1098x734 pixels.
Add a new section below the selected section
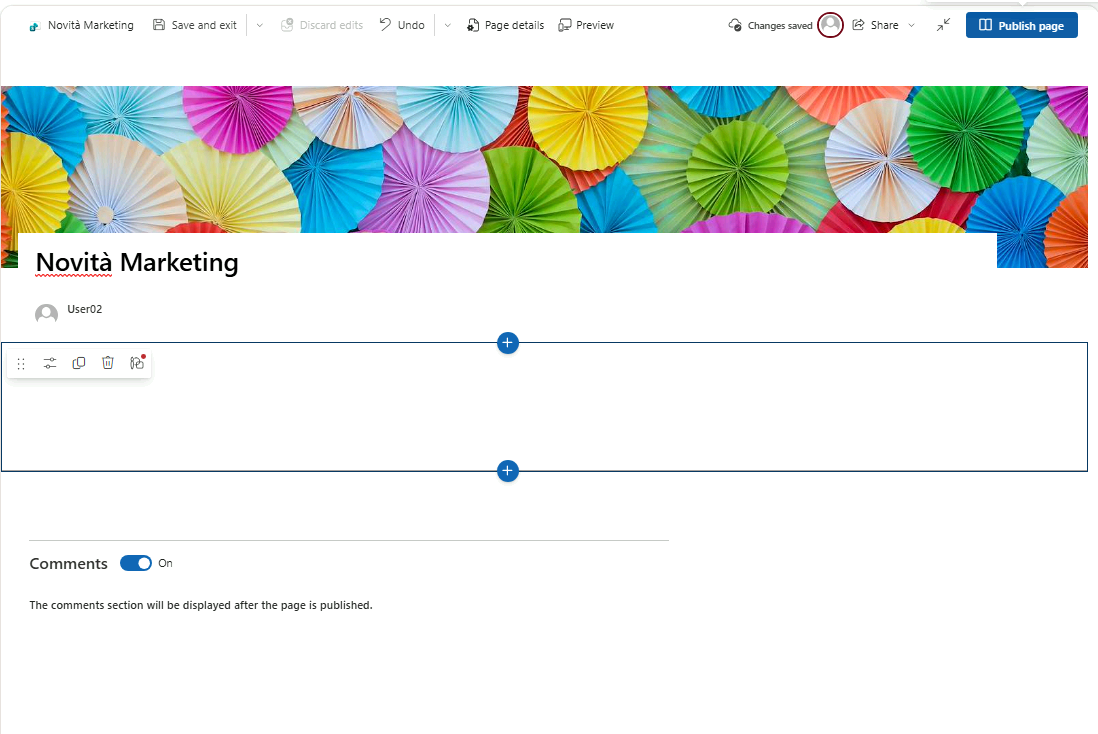pos(508,471)
